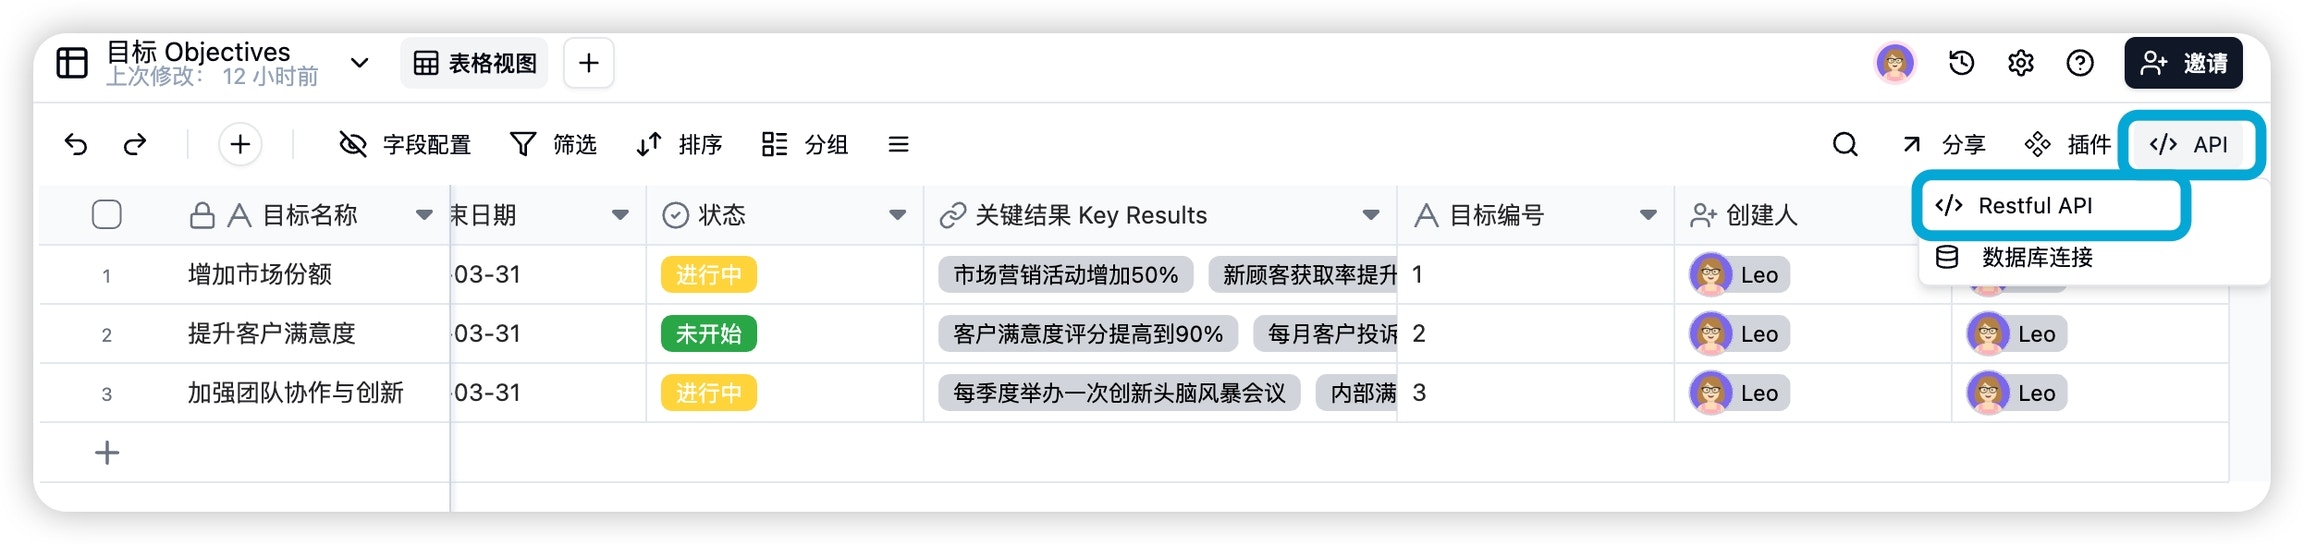Viewport: 2304px width, 545px height.
Task: Open the history clock icon
Action: (x=1961, y=63)
